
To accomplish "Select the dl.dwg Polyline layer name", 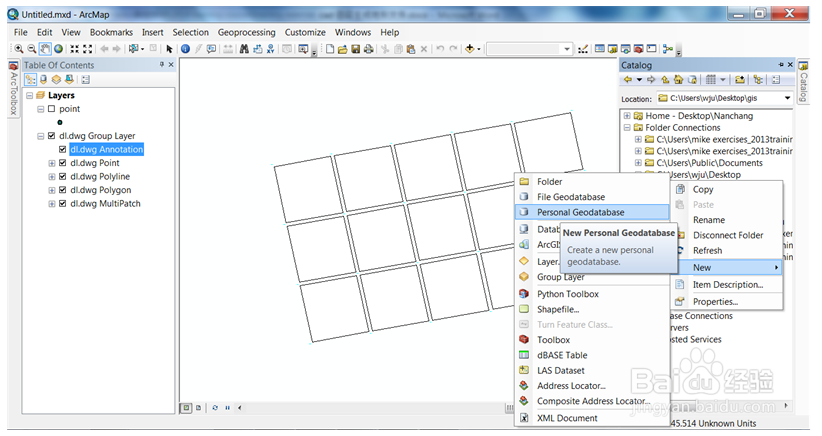I will [x=100, y=177].
